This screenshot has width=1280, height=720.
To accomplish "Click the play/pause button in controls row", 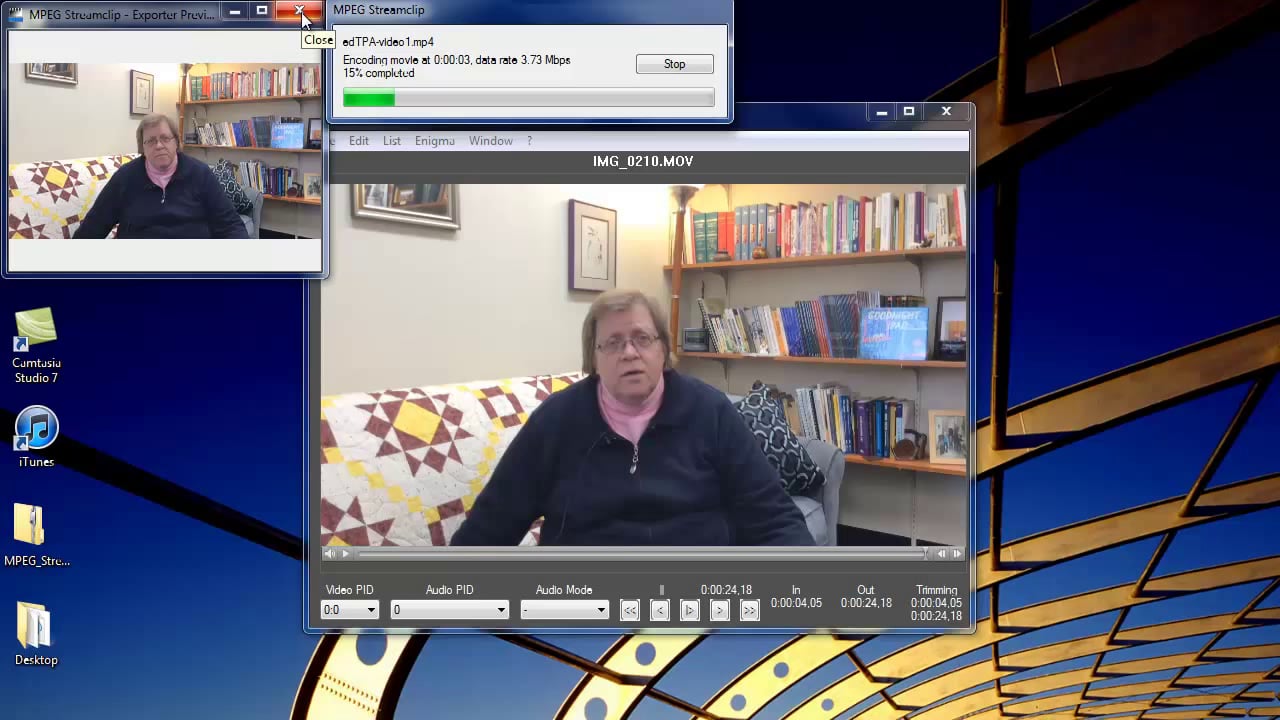I will tap(690, 610).
